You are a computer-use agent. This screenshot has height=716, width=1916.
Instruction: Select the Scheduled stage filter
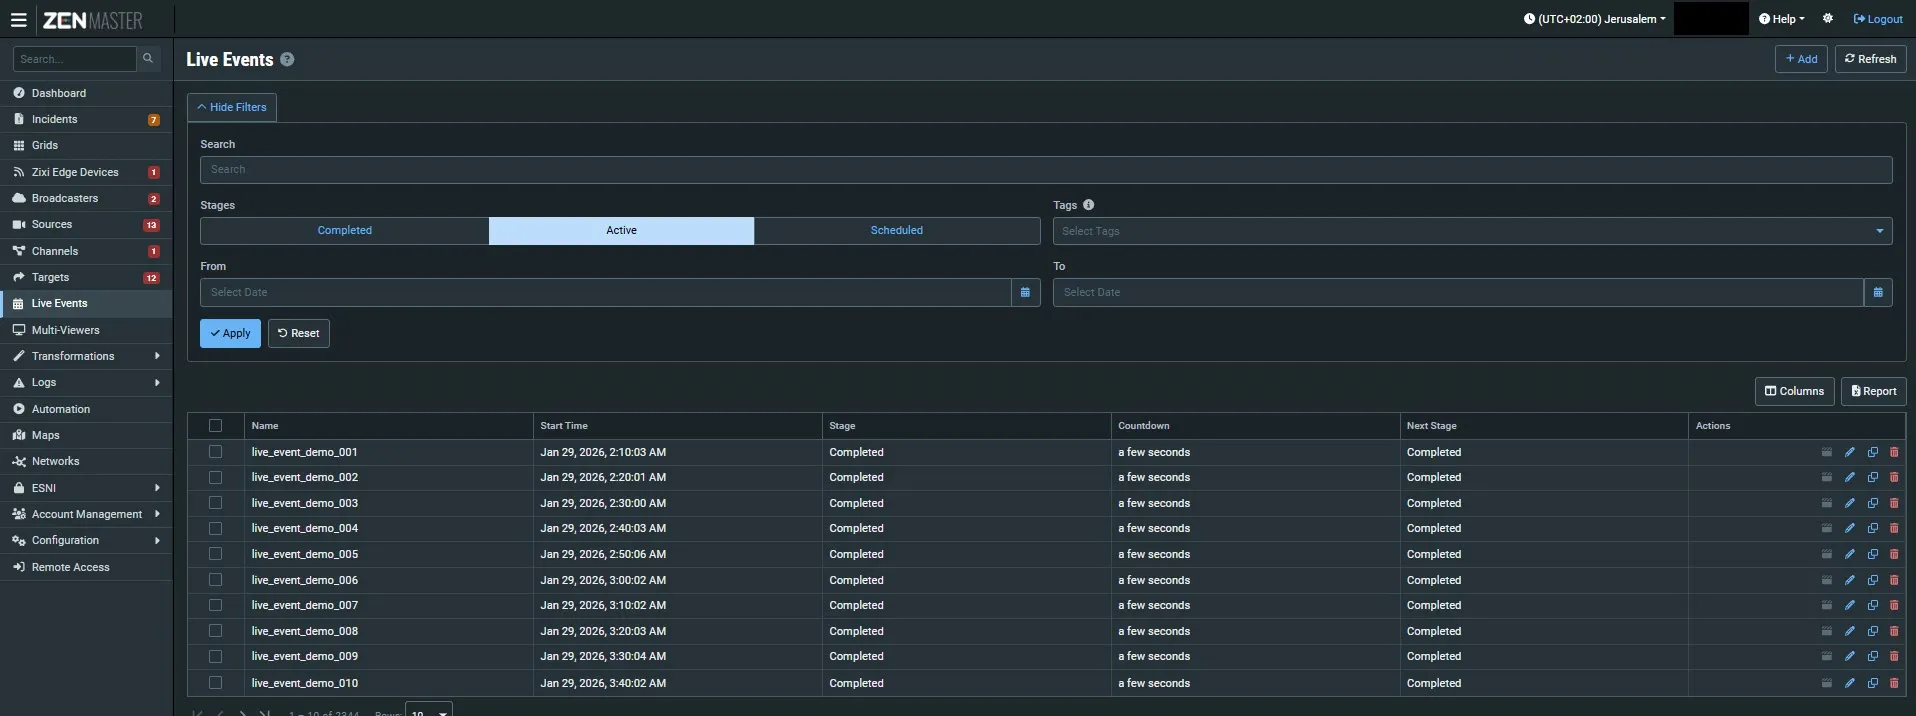point(897,231)
